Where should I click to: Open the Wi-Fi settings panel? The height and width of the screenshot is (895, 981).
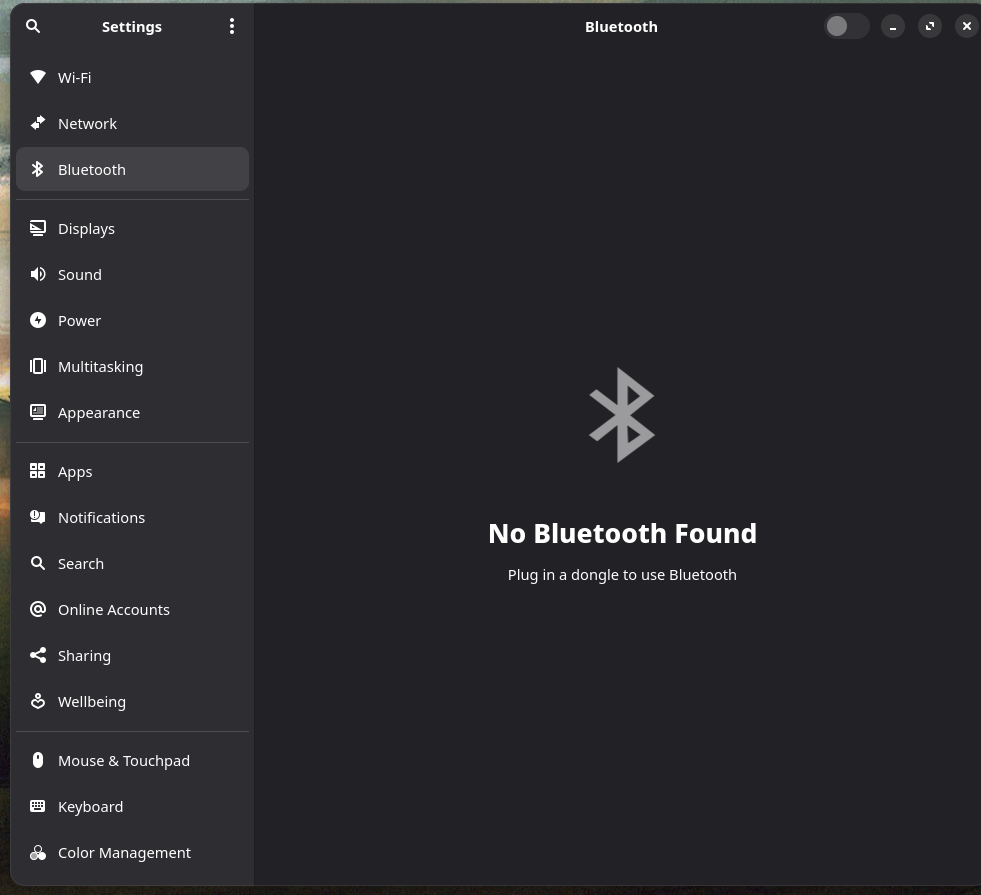click(133, 78)
